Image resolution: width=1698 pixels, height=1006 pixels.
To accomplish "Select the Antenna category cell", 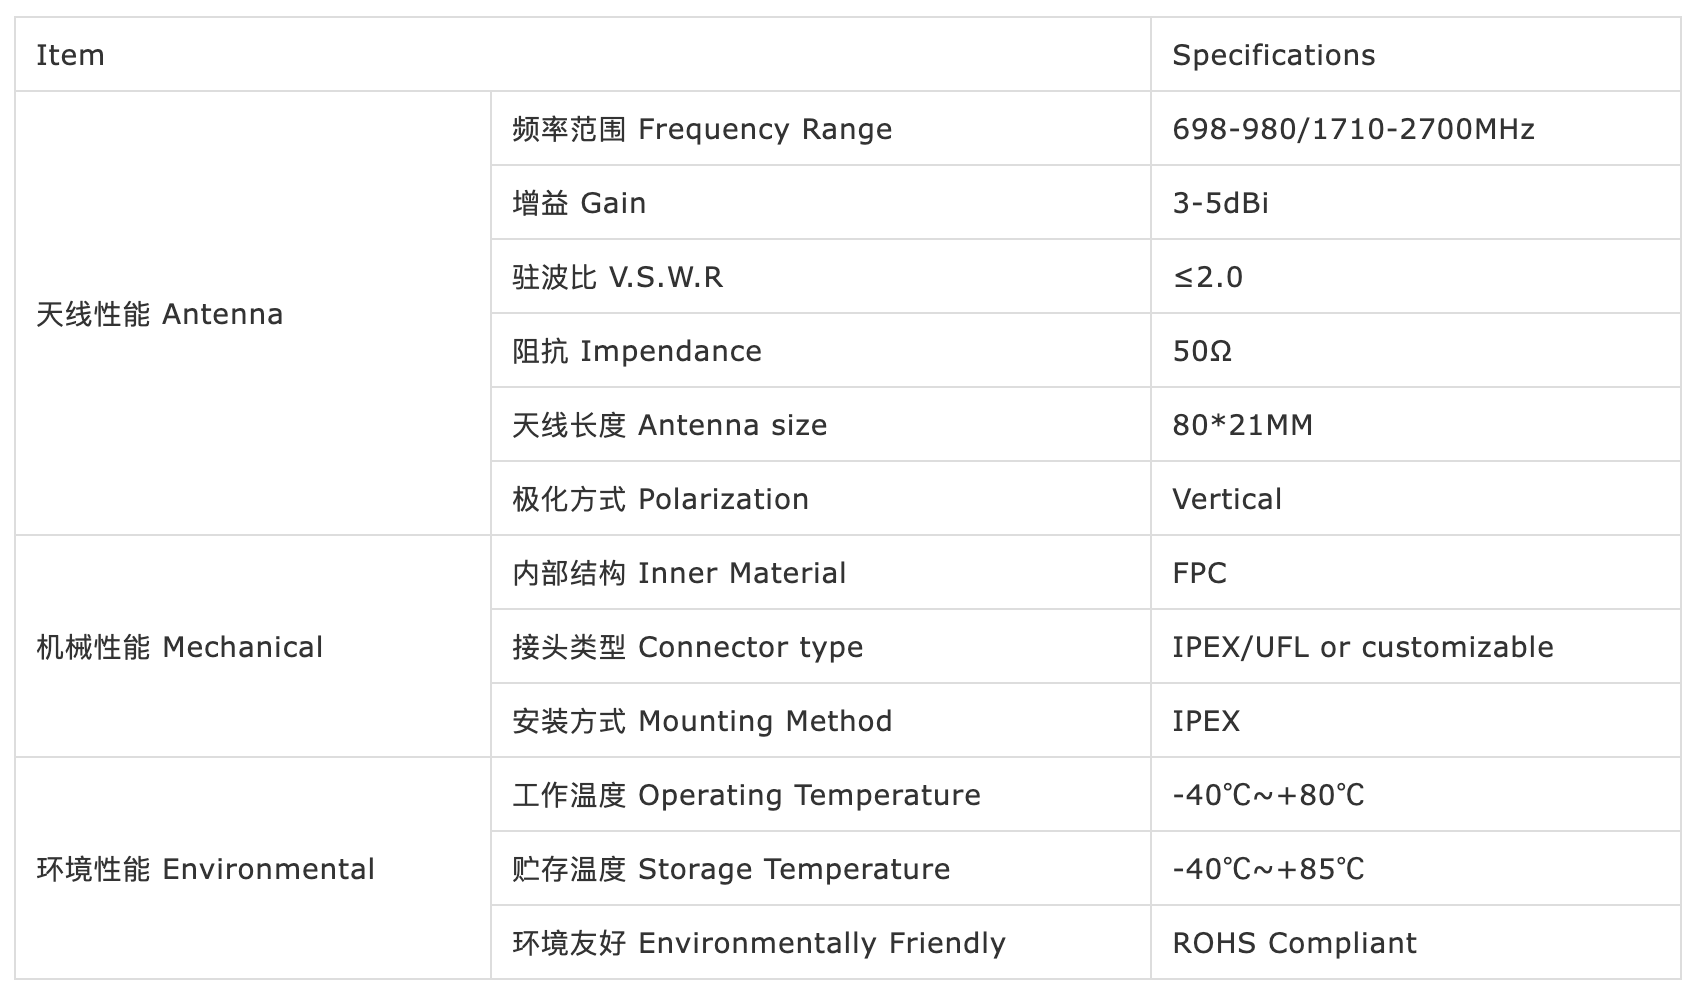I will [160, 314].
